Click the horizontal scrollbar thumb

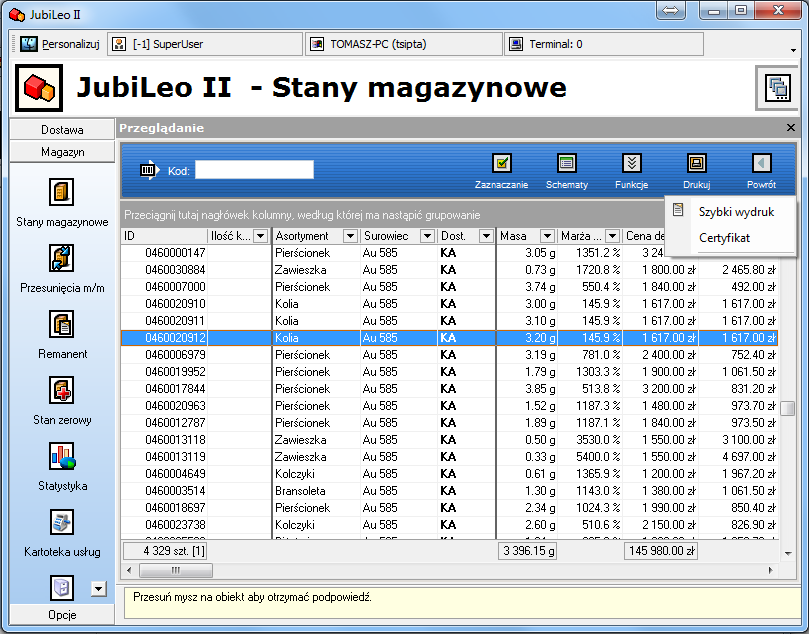coord(176,570)
